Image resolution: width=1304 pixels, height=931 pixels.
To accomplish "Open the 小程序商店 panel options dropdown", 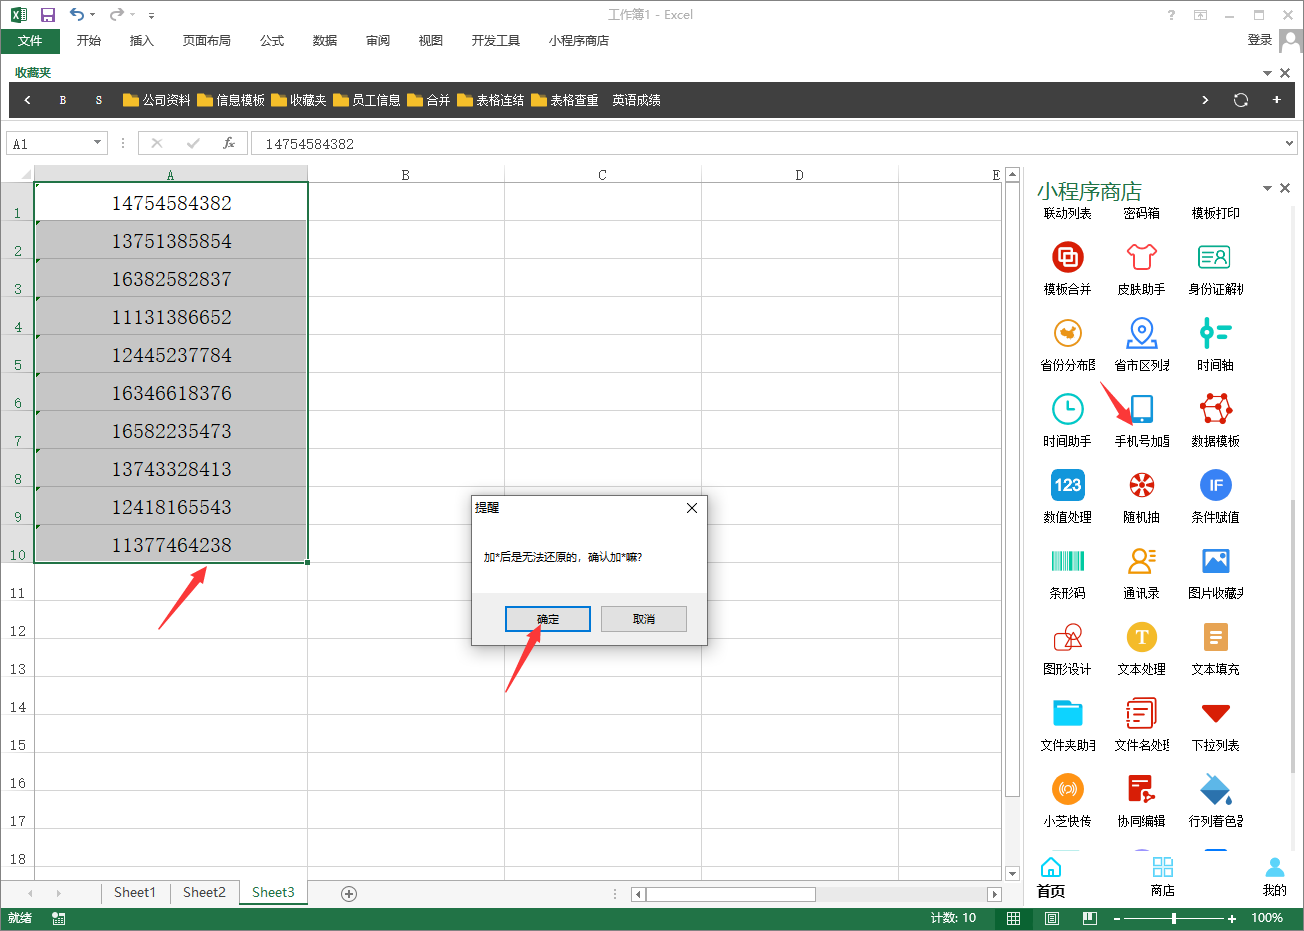I will tap(1267, 188).
